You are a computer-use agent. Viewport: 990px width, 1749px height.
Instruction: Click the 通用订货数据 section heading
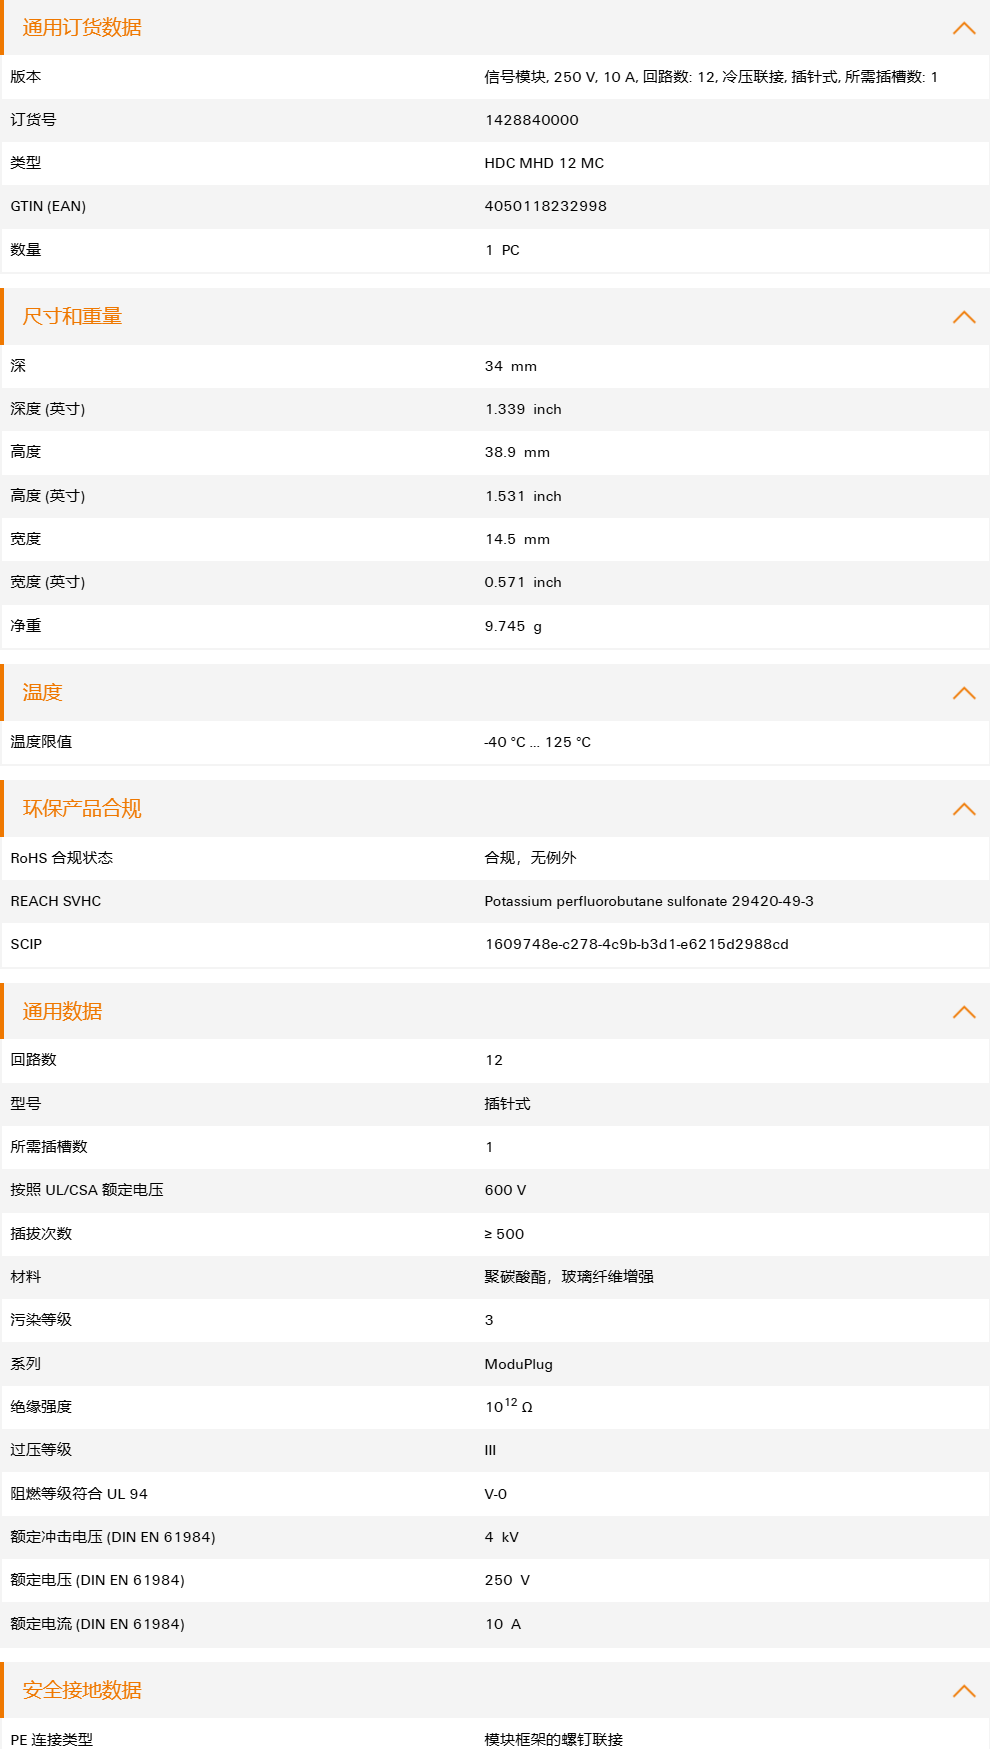tap(82, 28)
